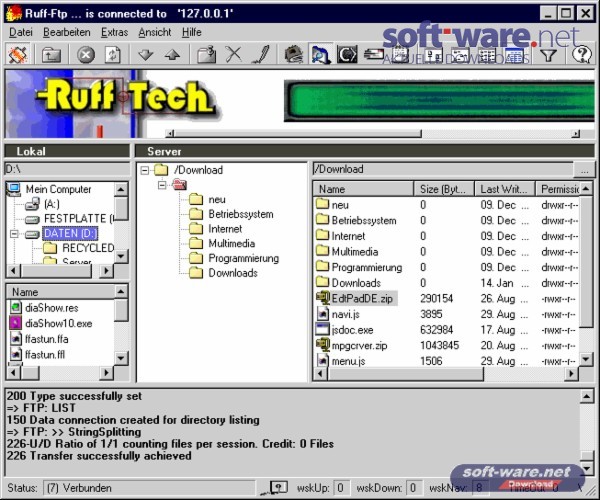Click the mpgcrver.zip archive icon

[323, 345]
